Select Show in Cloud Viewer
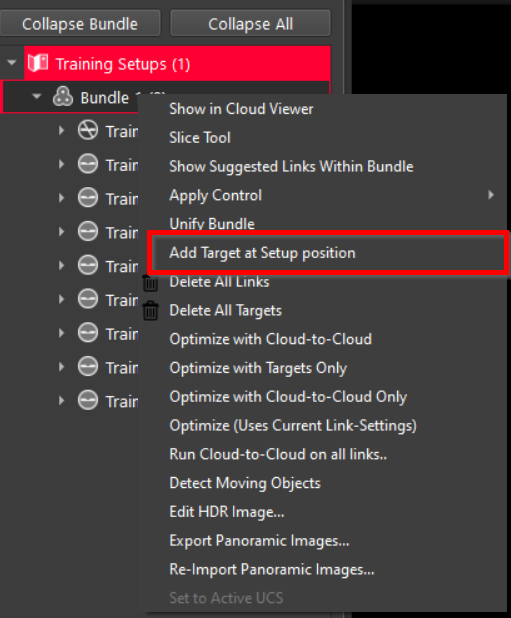Screen dimensions: 511x618 [241, 109]
